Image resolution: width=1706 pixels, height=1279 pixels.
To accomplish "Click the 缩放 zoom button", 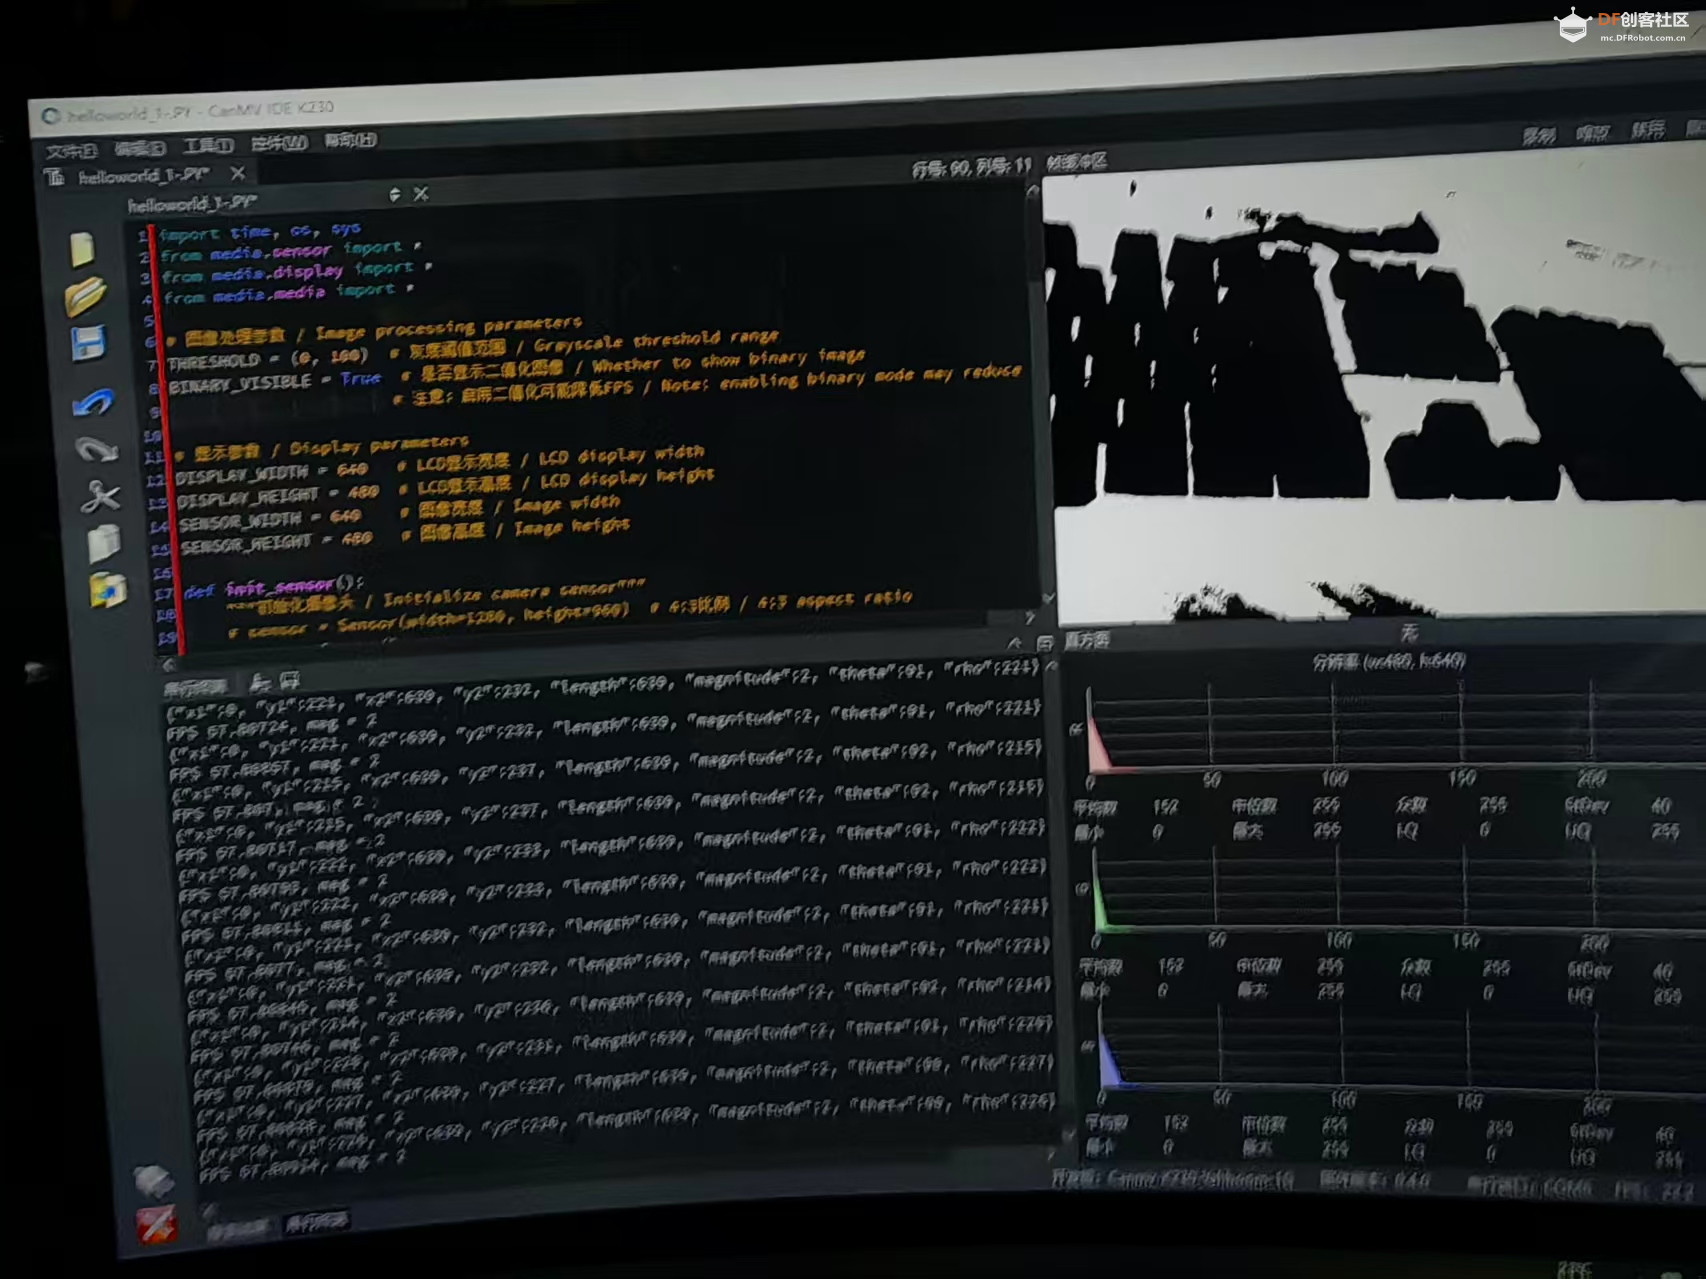I will click(x=1592, y=133).
